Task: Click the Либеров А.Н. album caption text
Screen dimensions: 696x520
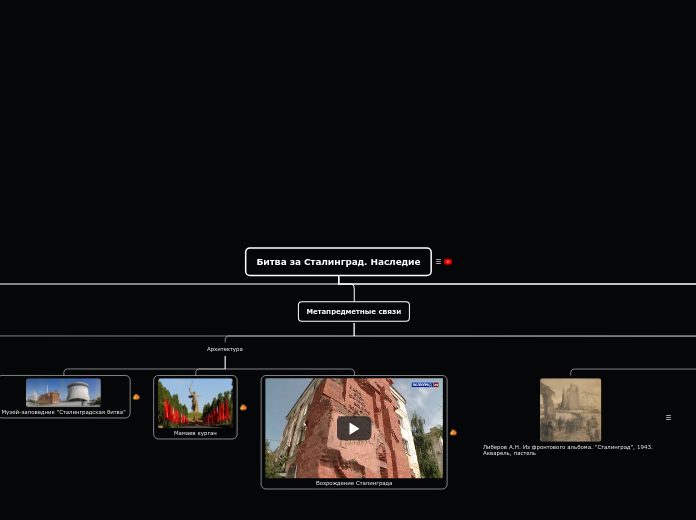Action: (568, 450)
